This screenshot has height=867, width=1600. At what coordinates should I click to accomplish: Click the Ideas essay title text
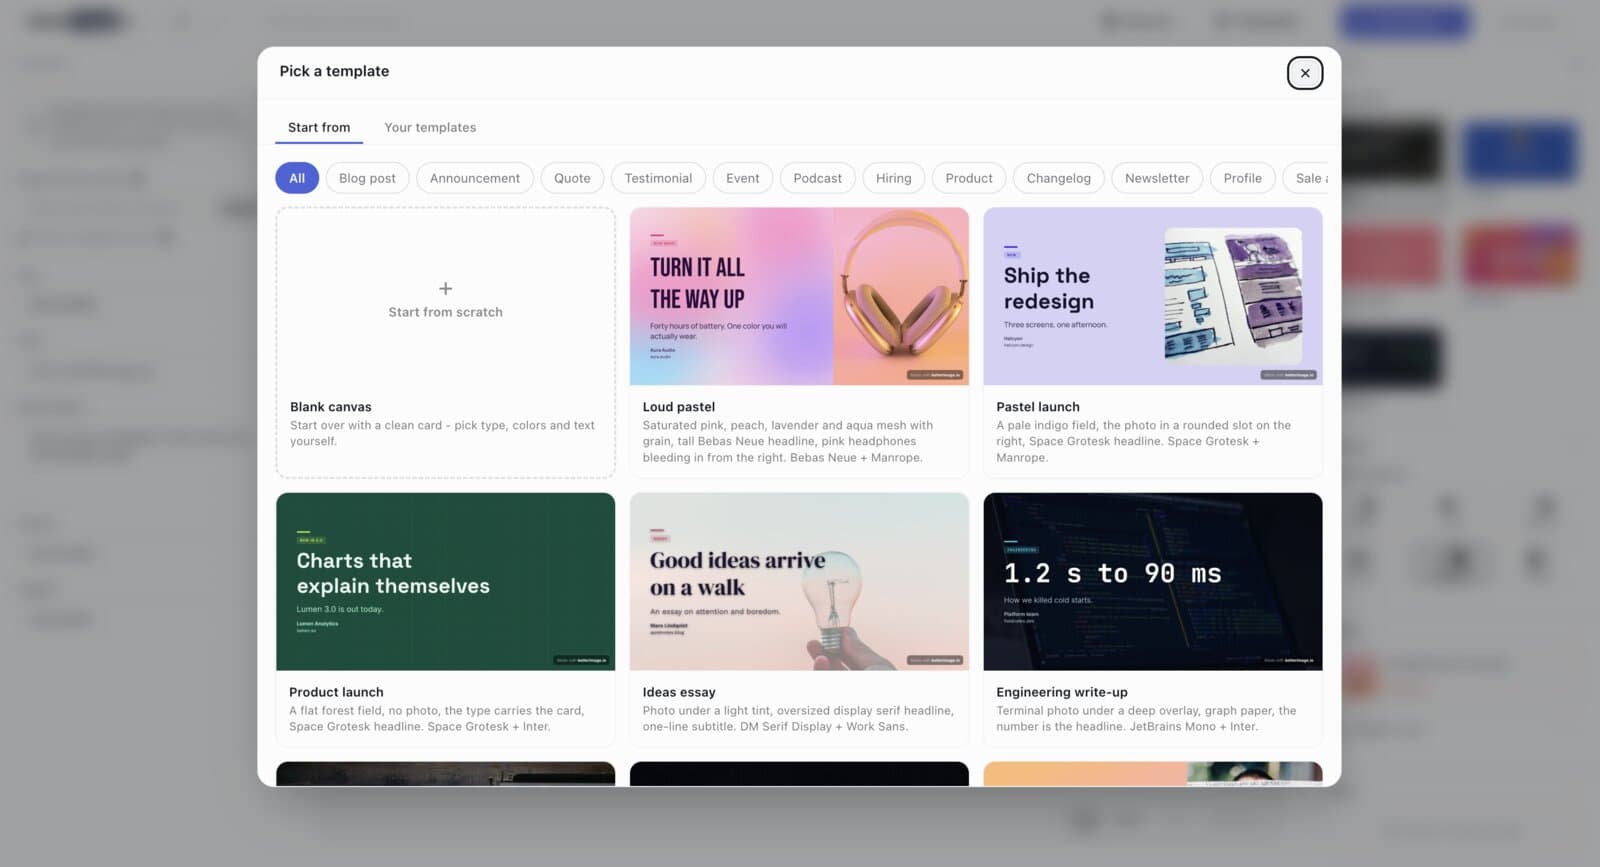tap(679, 692)
